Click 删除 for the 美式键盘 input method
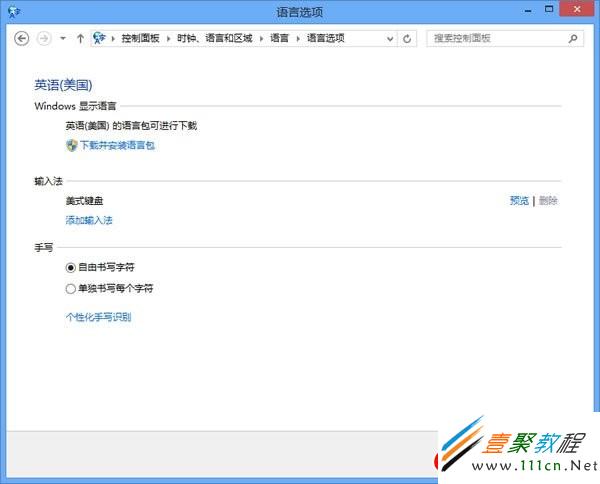The height and width of the screenshot is (484, 600). [548, 200]
